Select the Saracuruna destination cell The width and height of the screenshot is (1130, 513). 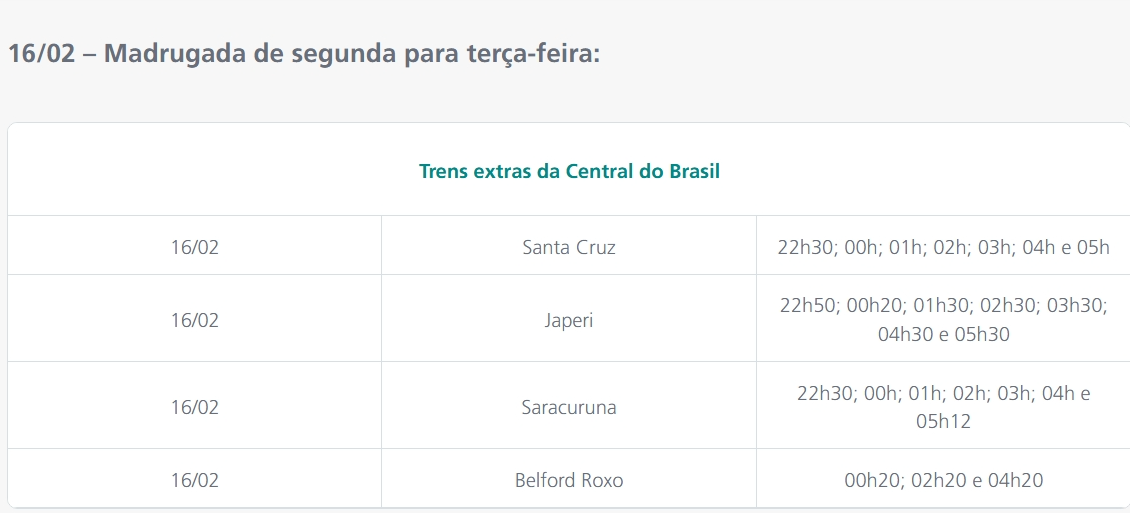point(569,407)
